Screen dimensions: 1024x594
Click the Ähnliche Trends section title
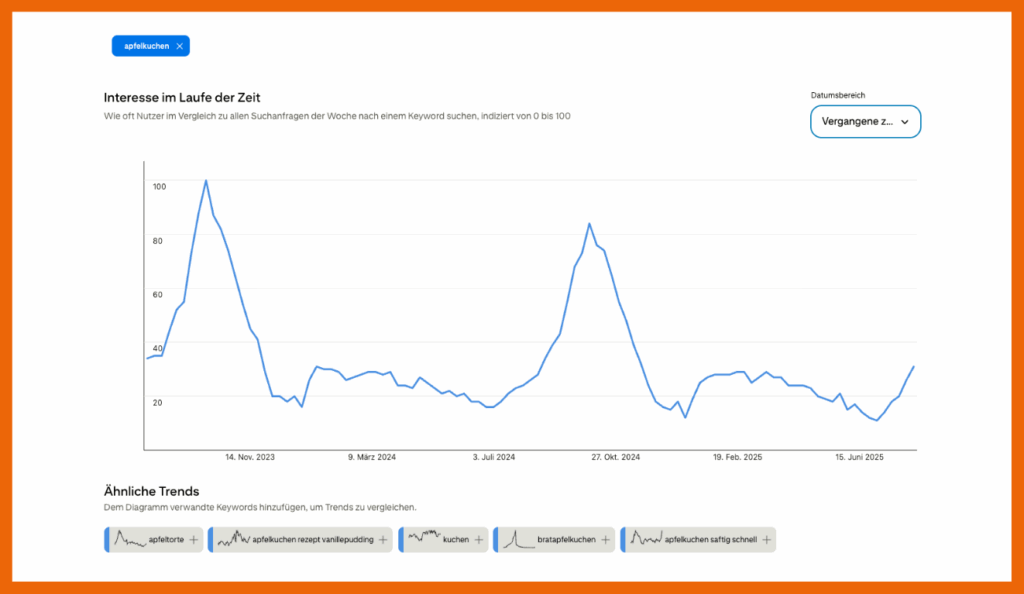tap(149, 491)
